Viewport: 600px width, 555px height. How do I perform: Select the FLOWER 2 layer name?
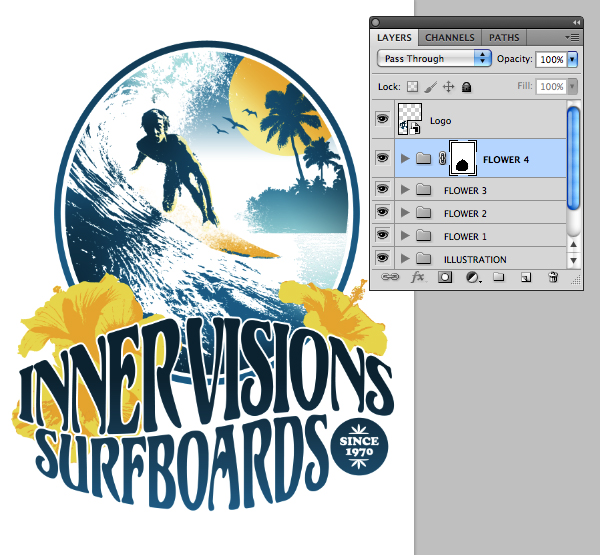[x=465, y=213]
